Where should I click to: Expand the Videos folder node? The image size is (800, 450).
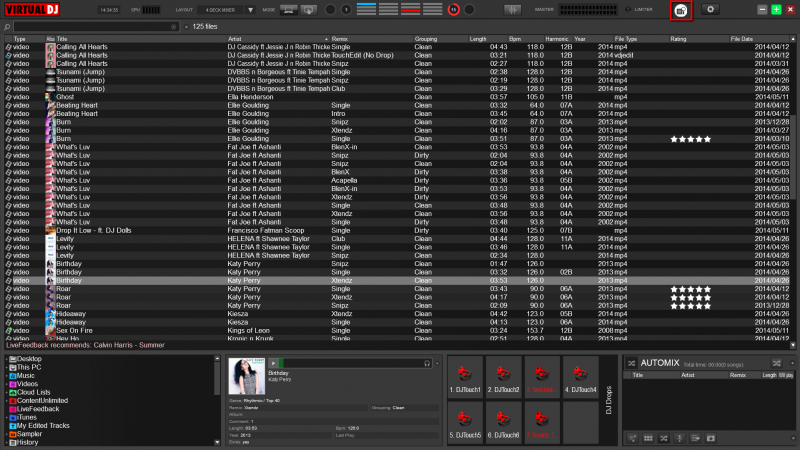(7, 384)
